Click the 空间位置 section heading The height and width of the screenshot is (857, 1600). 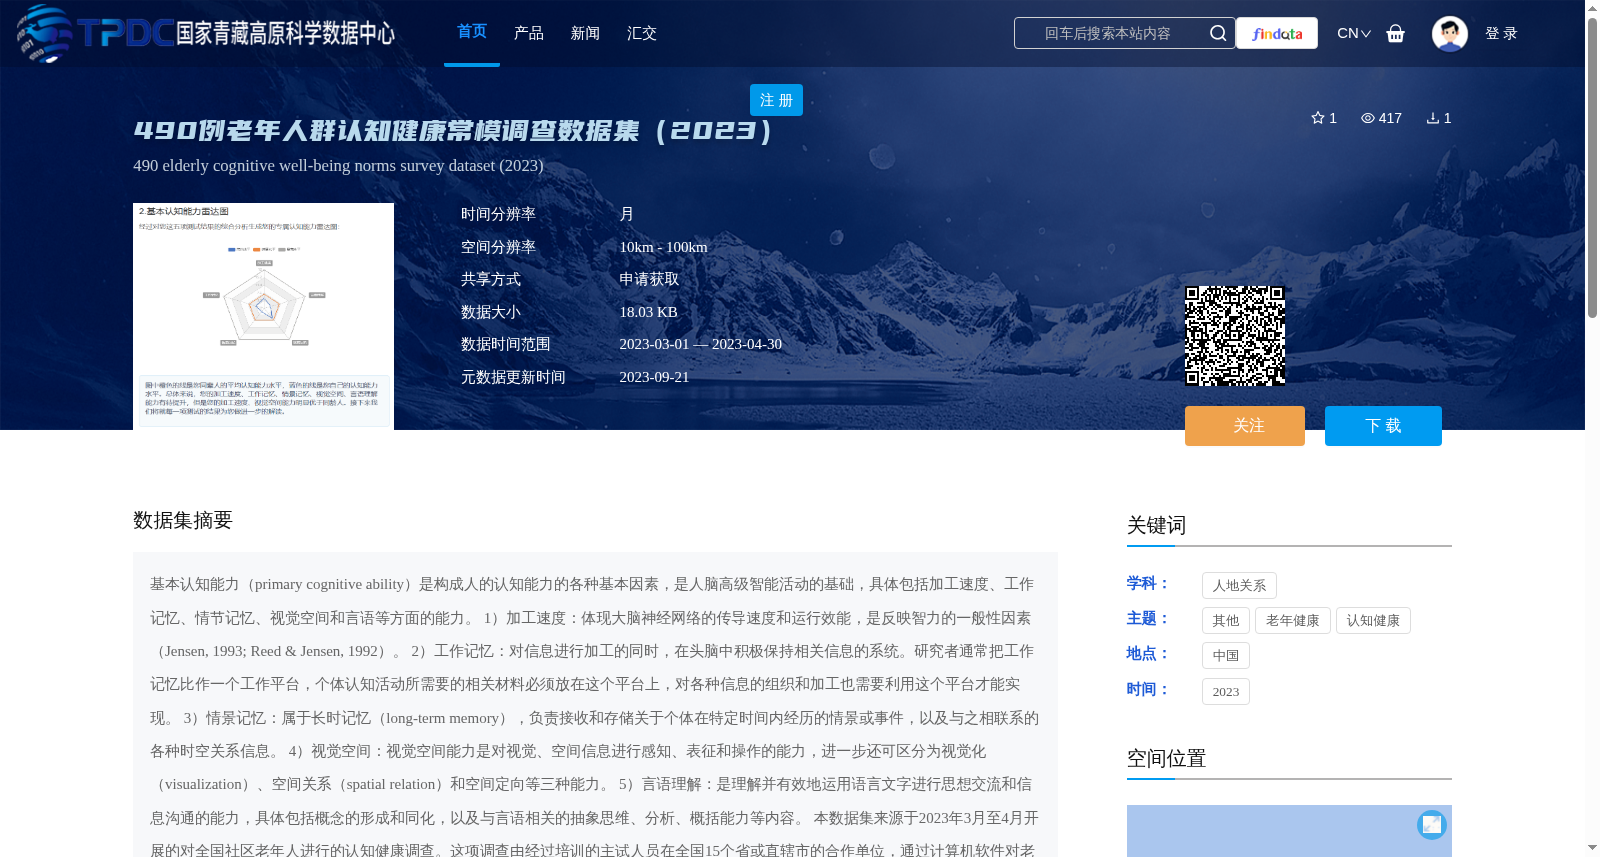pyautogui.click(x=1166, y=759)
